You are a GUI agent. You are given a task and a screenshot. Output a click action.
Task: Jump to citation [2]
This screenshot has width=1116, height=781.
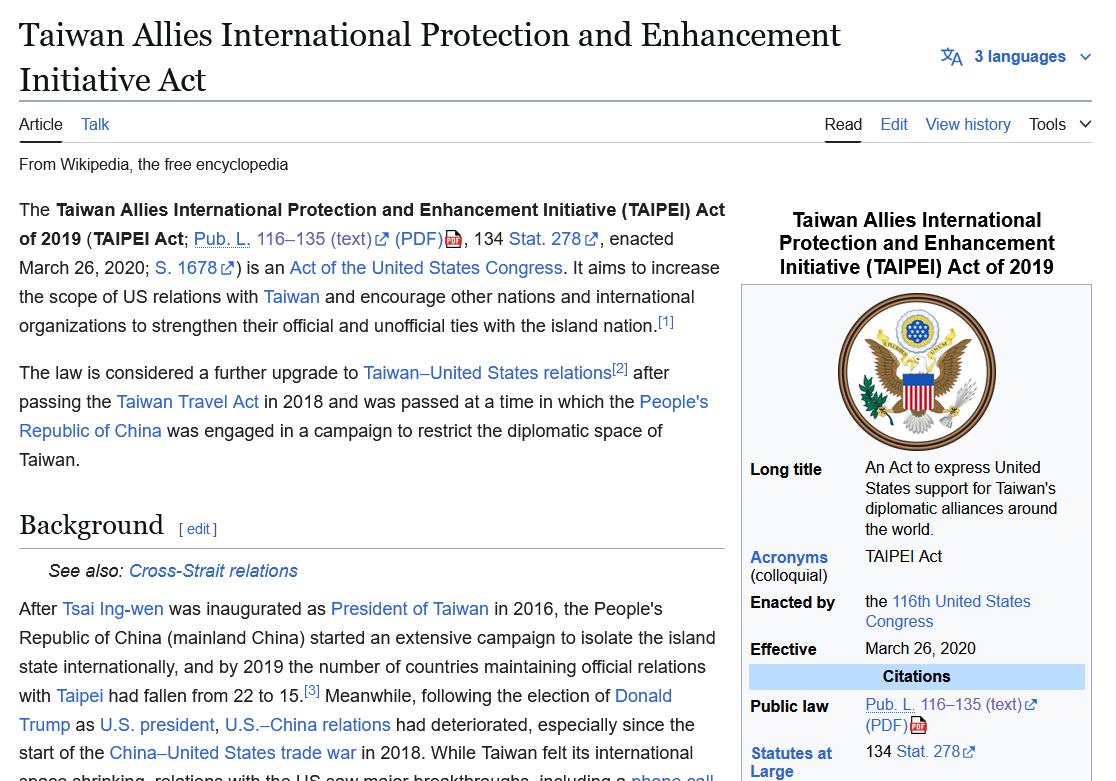(x=620, y=369)
